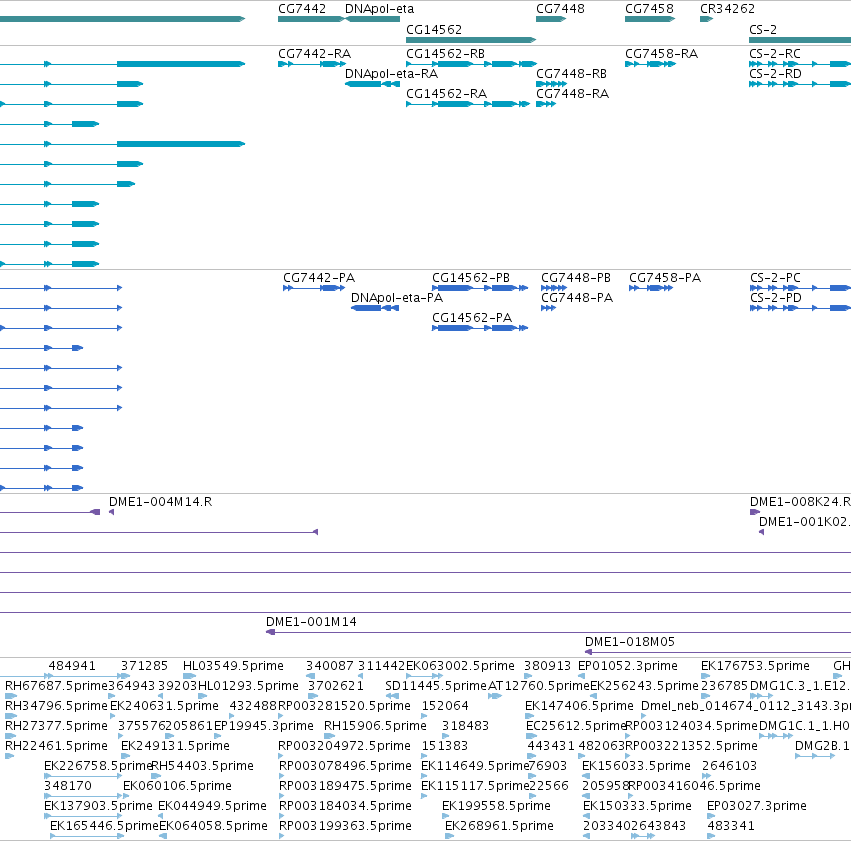Select the 371285 EST label
The height and width of the screenshot is (841, 851).
144,666
